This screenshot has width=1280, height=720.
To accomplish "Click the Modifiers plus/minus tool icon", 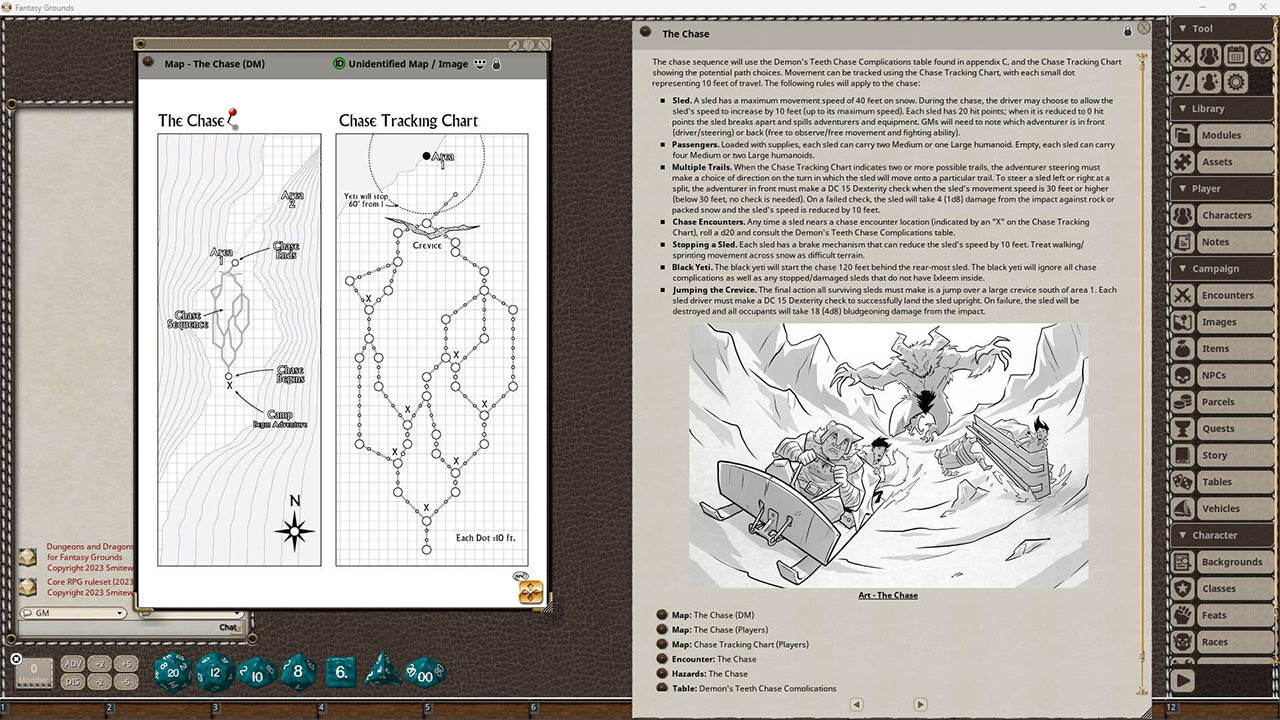I will (1183, 82).
